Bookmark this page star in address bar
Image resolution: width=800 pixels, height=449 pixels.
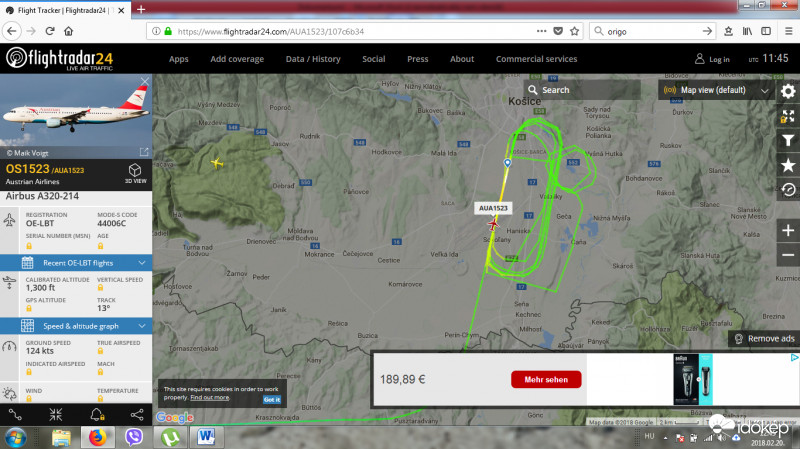(574, 31)
